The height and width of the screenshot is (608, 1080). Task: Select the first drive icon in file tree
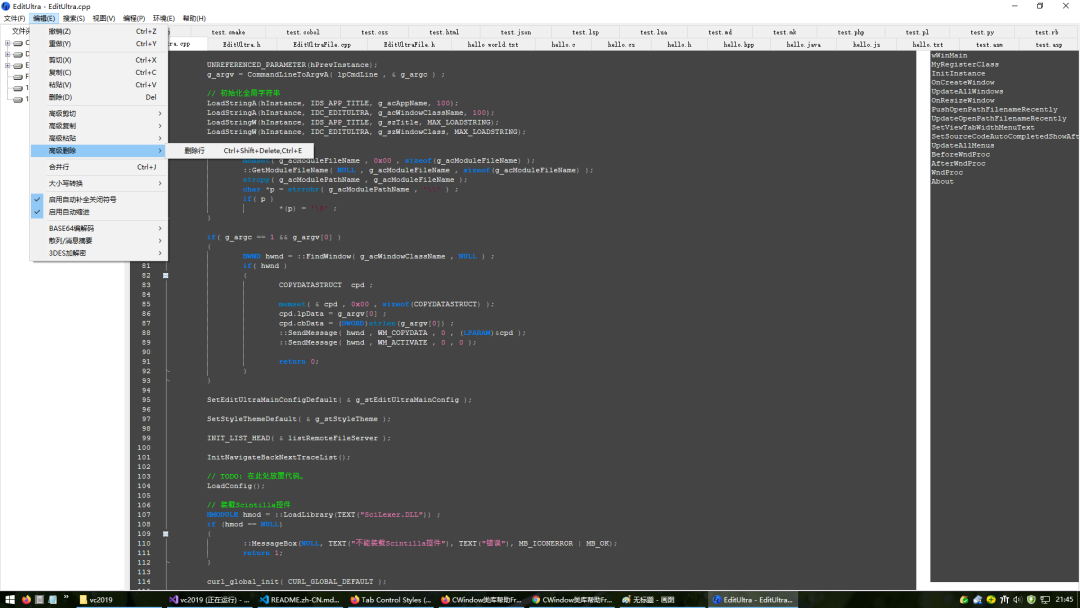click(17, 43)
